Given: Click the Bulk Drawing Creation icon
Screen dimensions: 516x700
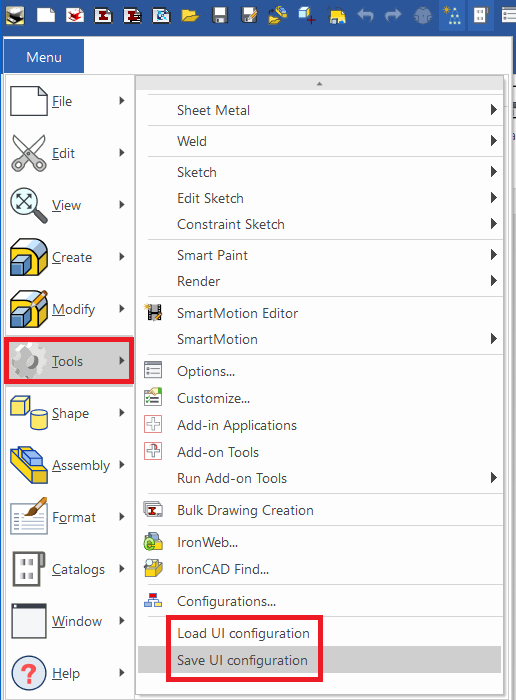Looking at the screenshot, I should pos(153,509).
